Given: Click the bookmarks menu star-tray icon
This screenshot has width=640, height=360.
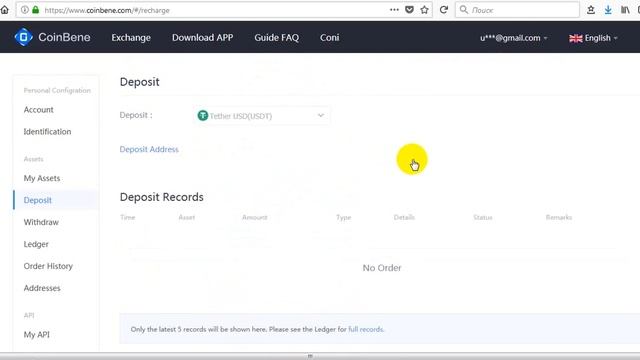Looking at the screenshot, I should click(591, 10).
